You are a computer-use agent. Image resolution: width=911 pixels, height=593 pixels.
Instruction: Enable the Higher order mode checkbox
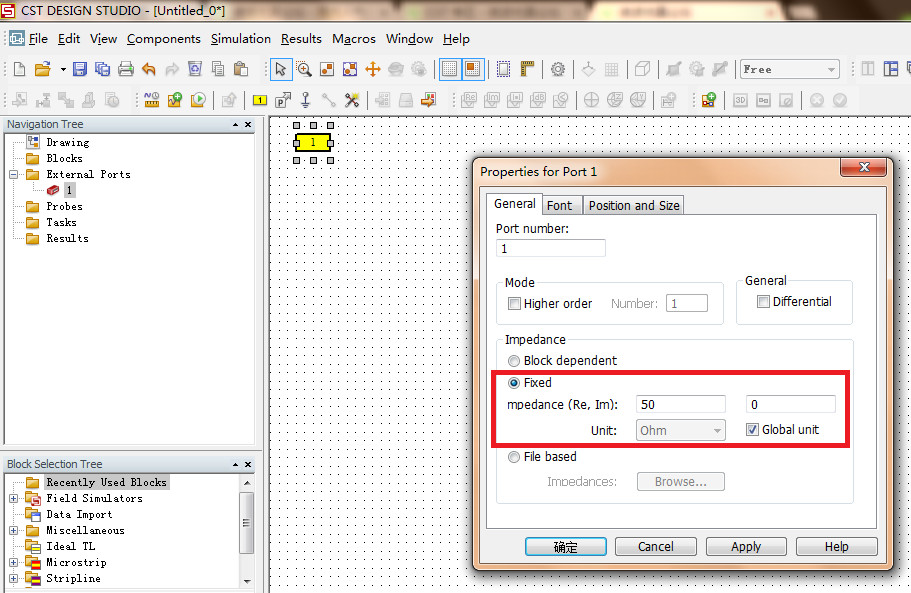pos(514,303)
